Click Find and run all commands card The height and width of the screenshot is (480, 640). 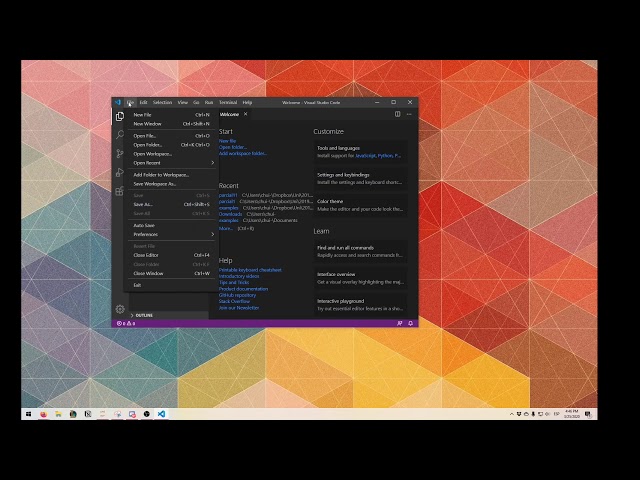point(360,251)
